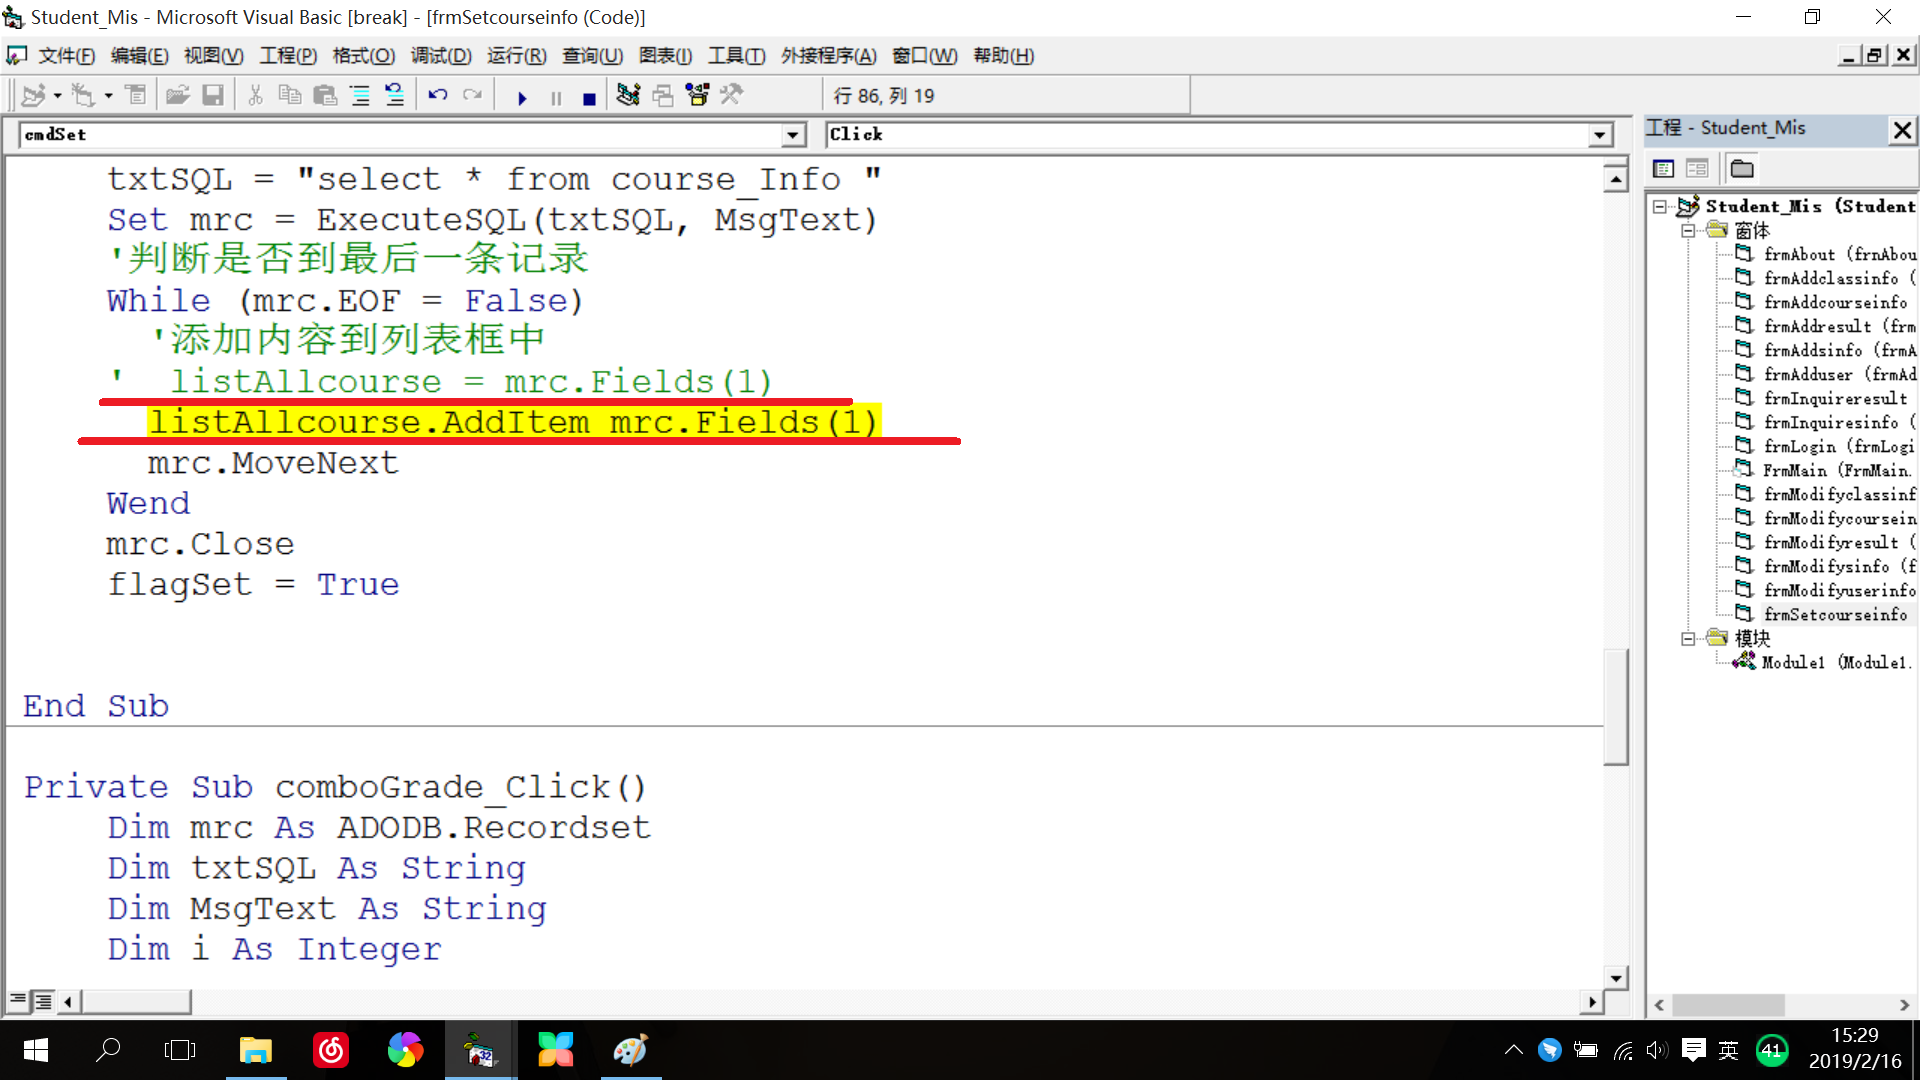This screenshot has width=1920, height=1080.
Task: Collapse the 模块 modules folder
Action: pos(1688,638)
